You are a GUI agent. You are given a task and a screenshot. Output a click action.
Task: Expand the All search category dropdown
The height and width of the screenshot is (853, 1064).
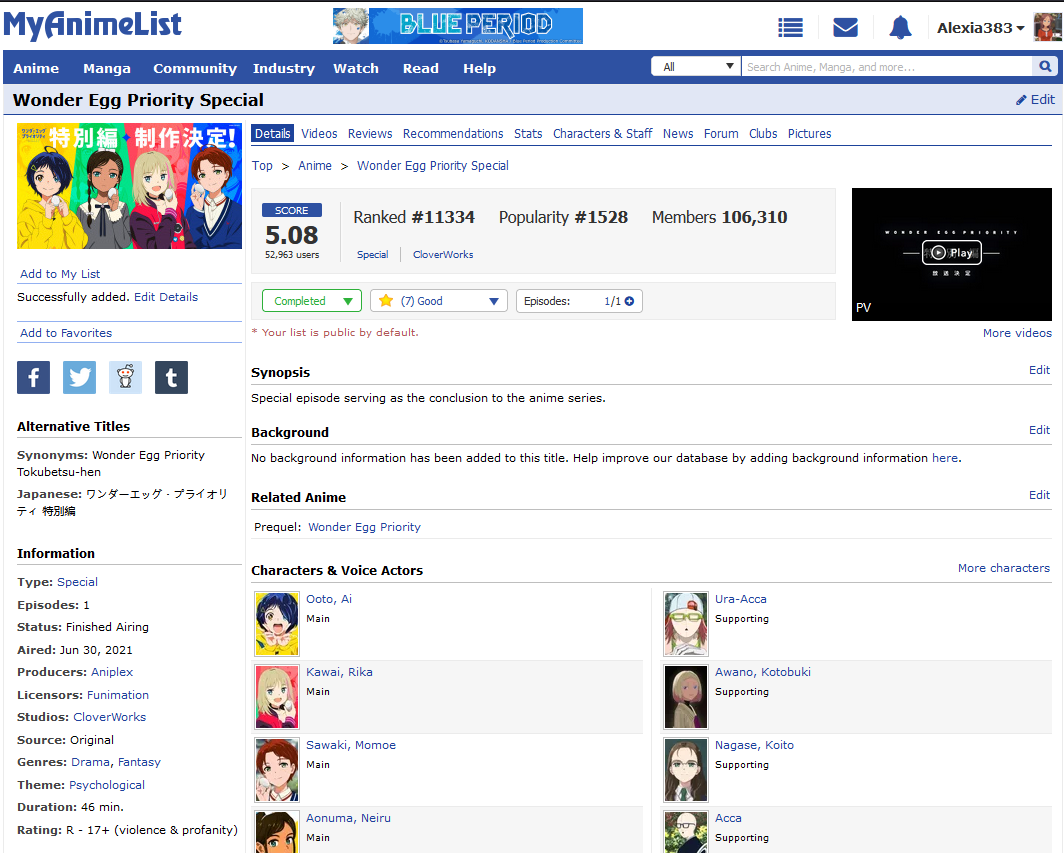point(696,67)
